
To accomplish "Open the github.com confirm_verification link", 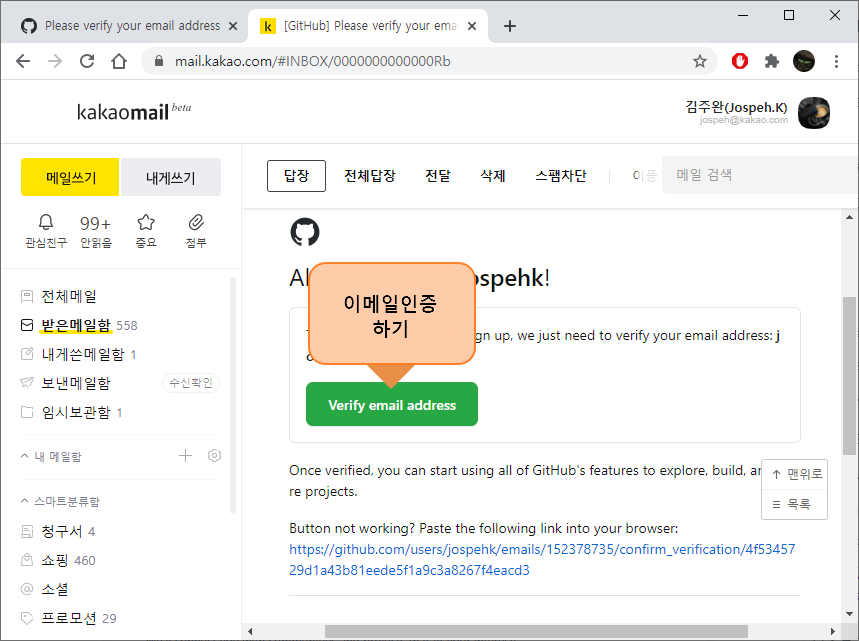I will tap(542, 559).
